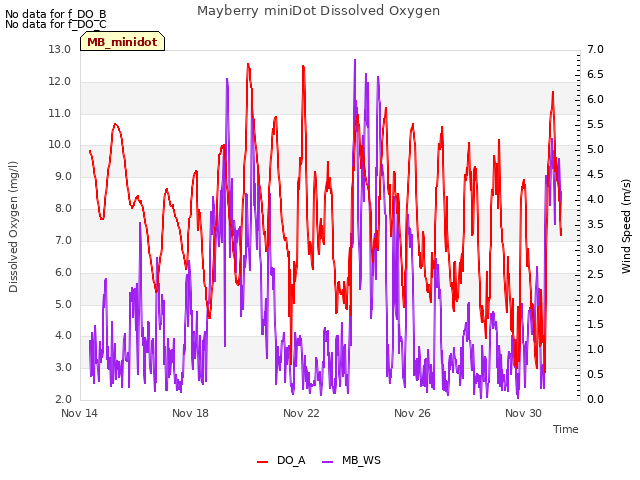Click the 13.0 left axis tick label
The image size is (640, 480).
tap(60, 49)
